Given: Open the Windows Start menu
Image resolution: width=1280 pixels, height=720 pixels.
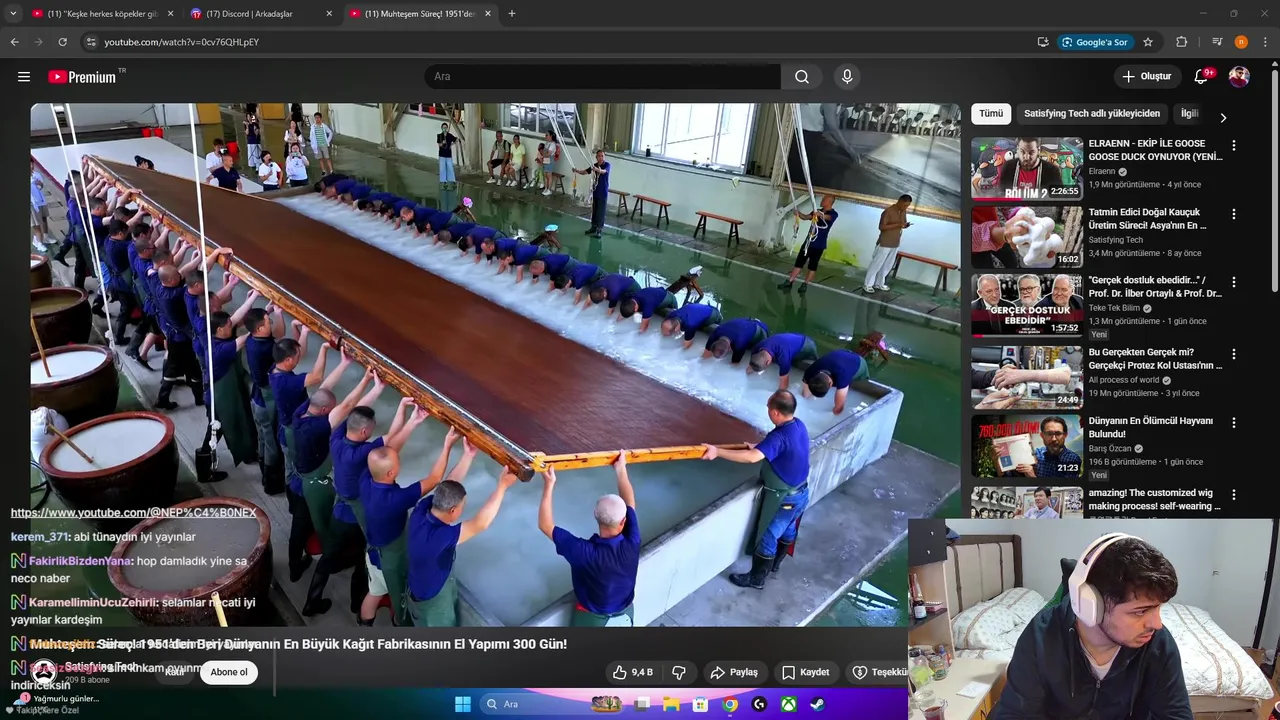Looking at the screenshot, I should [x=463, y=704].
